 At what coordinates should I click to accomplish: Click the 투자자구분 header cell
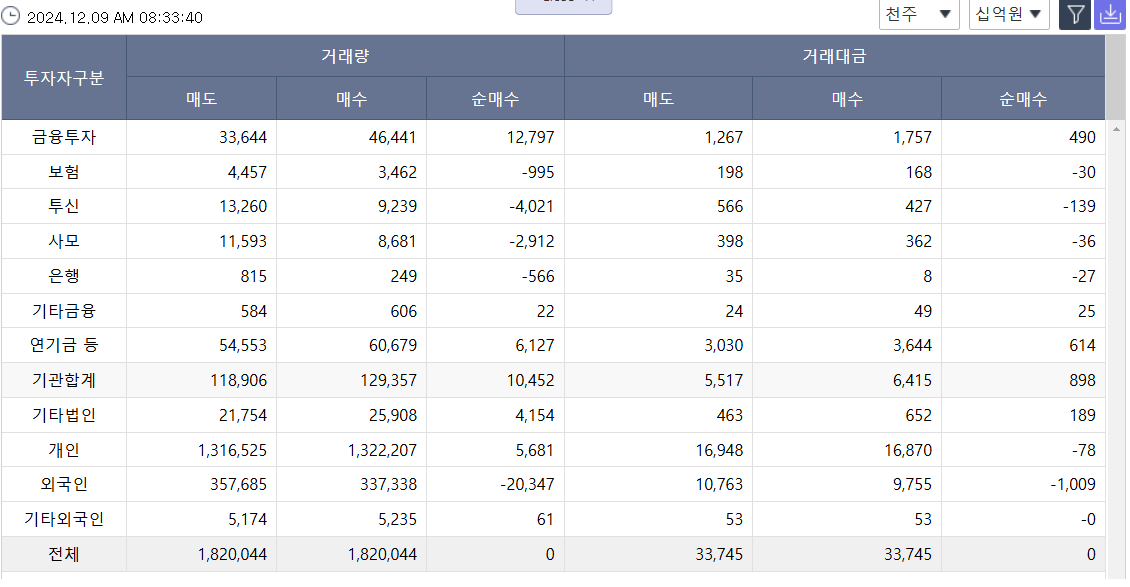[64, 76]
